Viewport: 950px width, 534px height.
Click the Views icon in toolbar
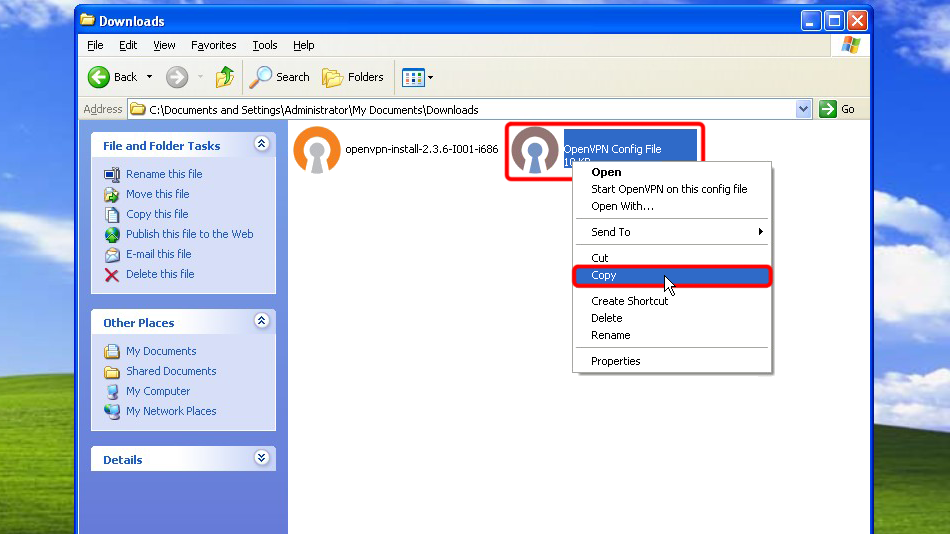pos(412,77)
